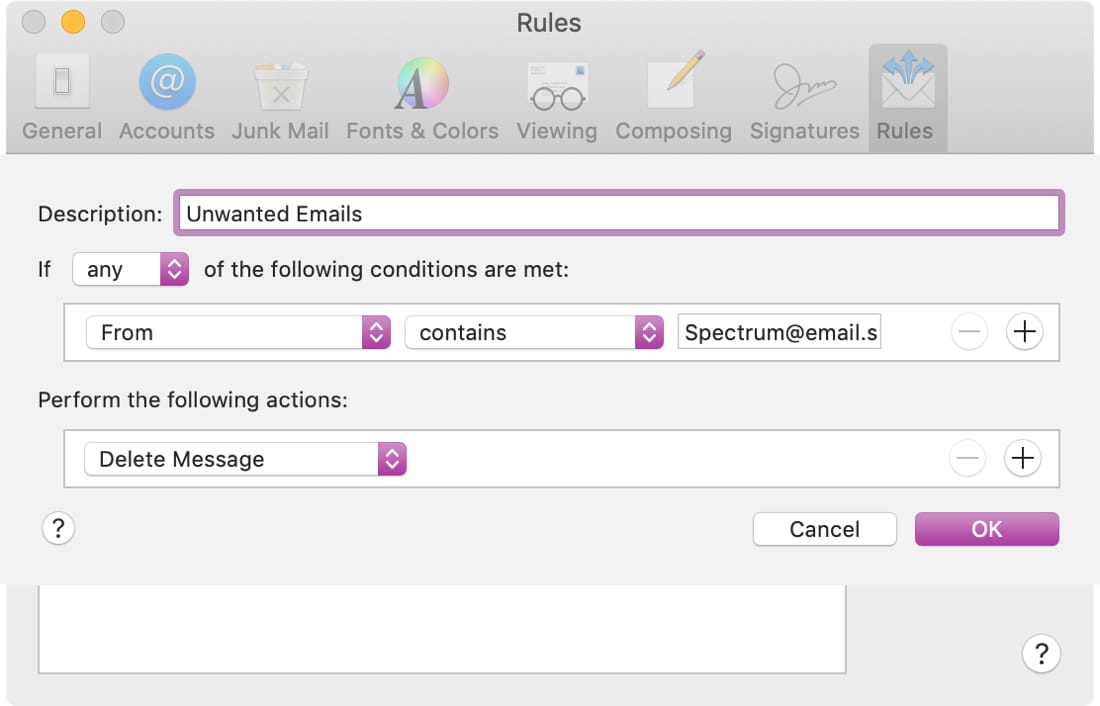Open the Fonts & Colors icon

[x=422, y=84]
